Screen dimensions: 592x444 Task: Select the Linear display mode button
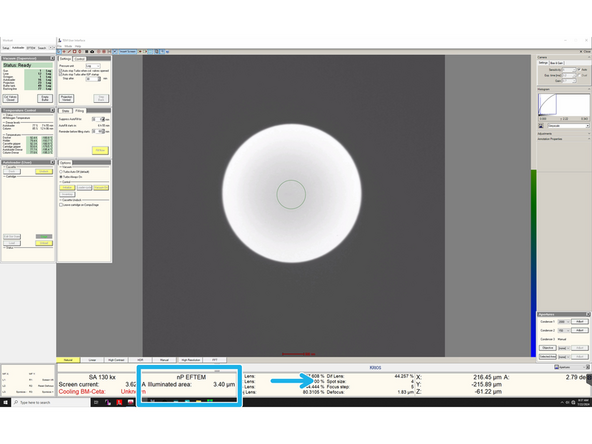pos(92,360)
